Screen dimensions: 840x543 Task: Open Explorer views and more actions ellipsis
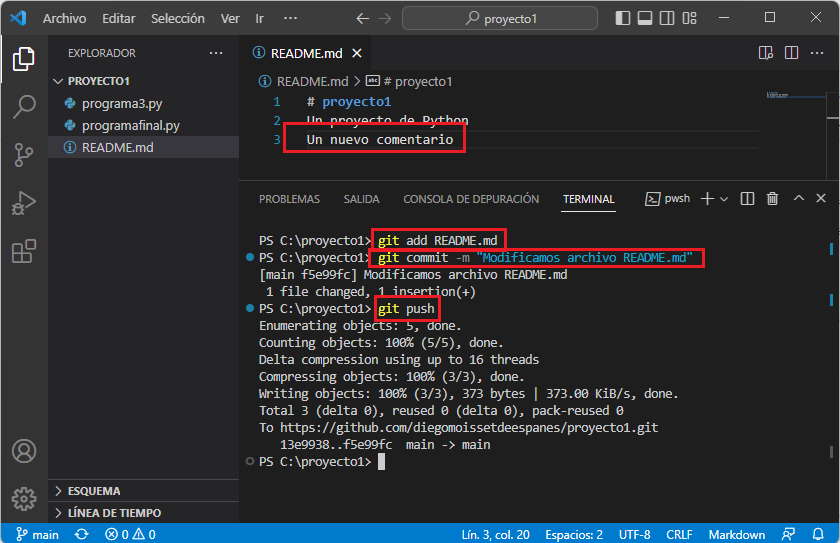click(x=216, y=53)
